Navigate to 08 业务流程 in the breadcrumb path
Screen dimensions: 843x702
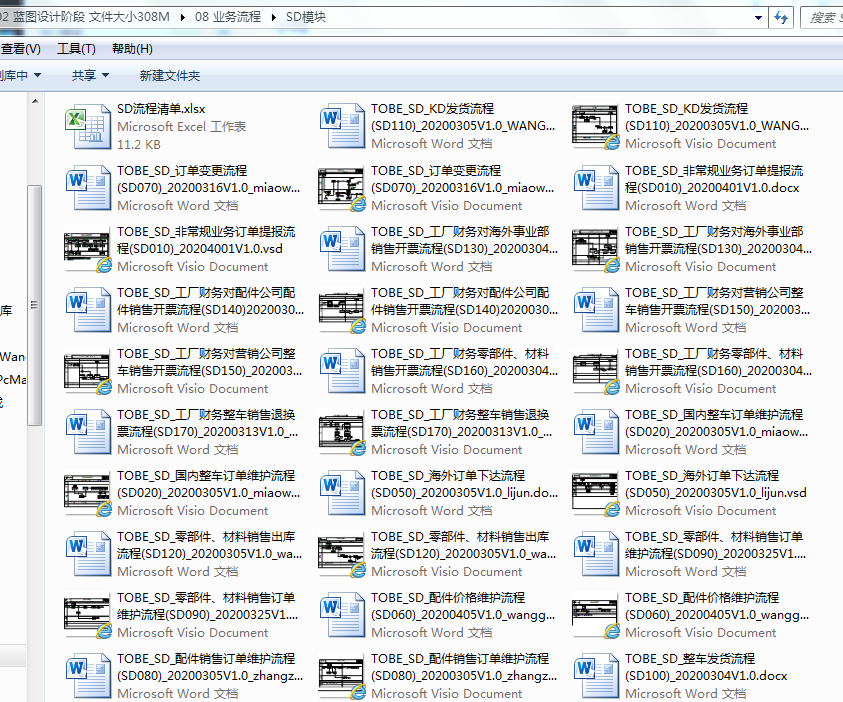[x=229, y=17]
